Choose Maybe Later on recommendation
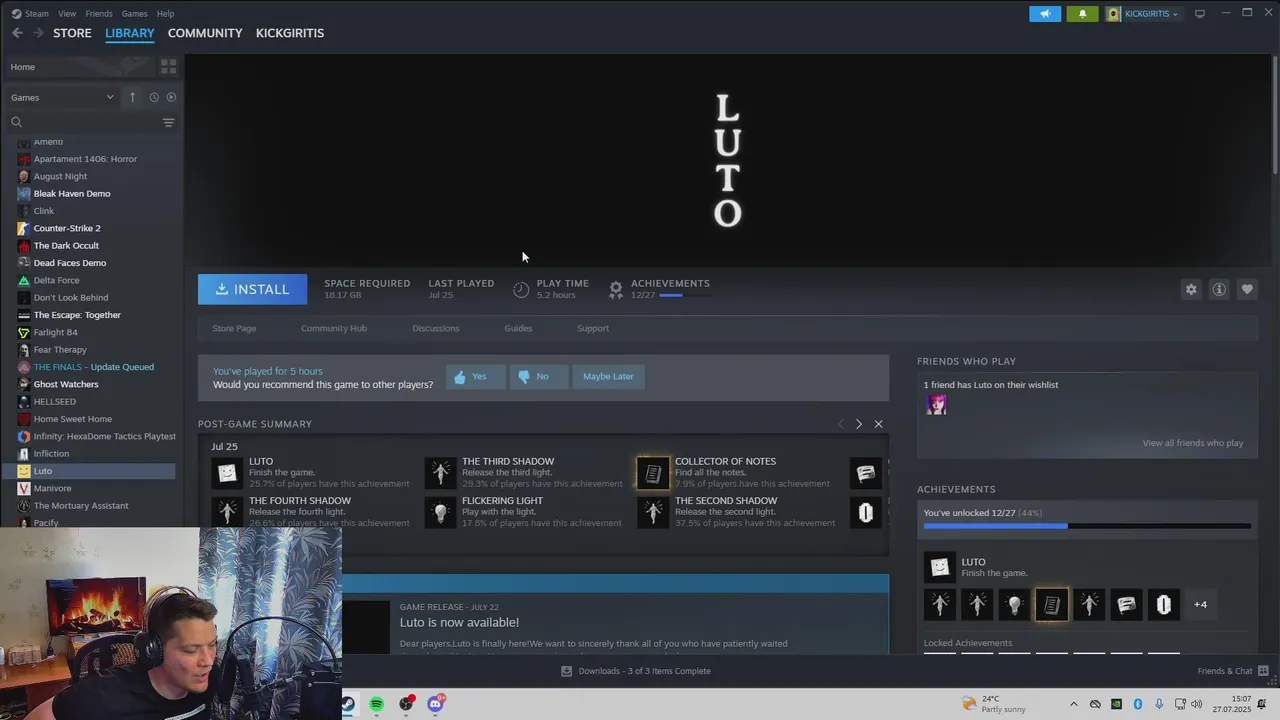Viewport: 1280px width, 720px height. pos(608,376)
